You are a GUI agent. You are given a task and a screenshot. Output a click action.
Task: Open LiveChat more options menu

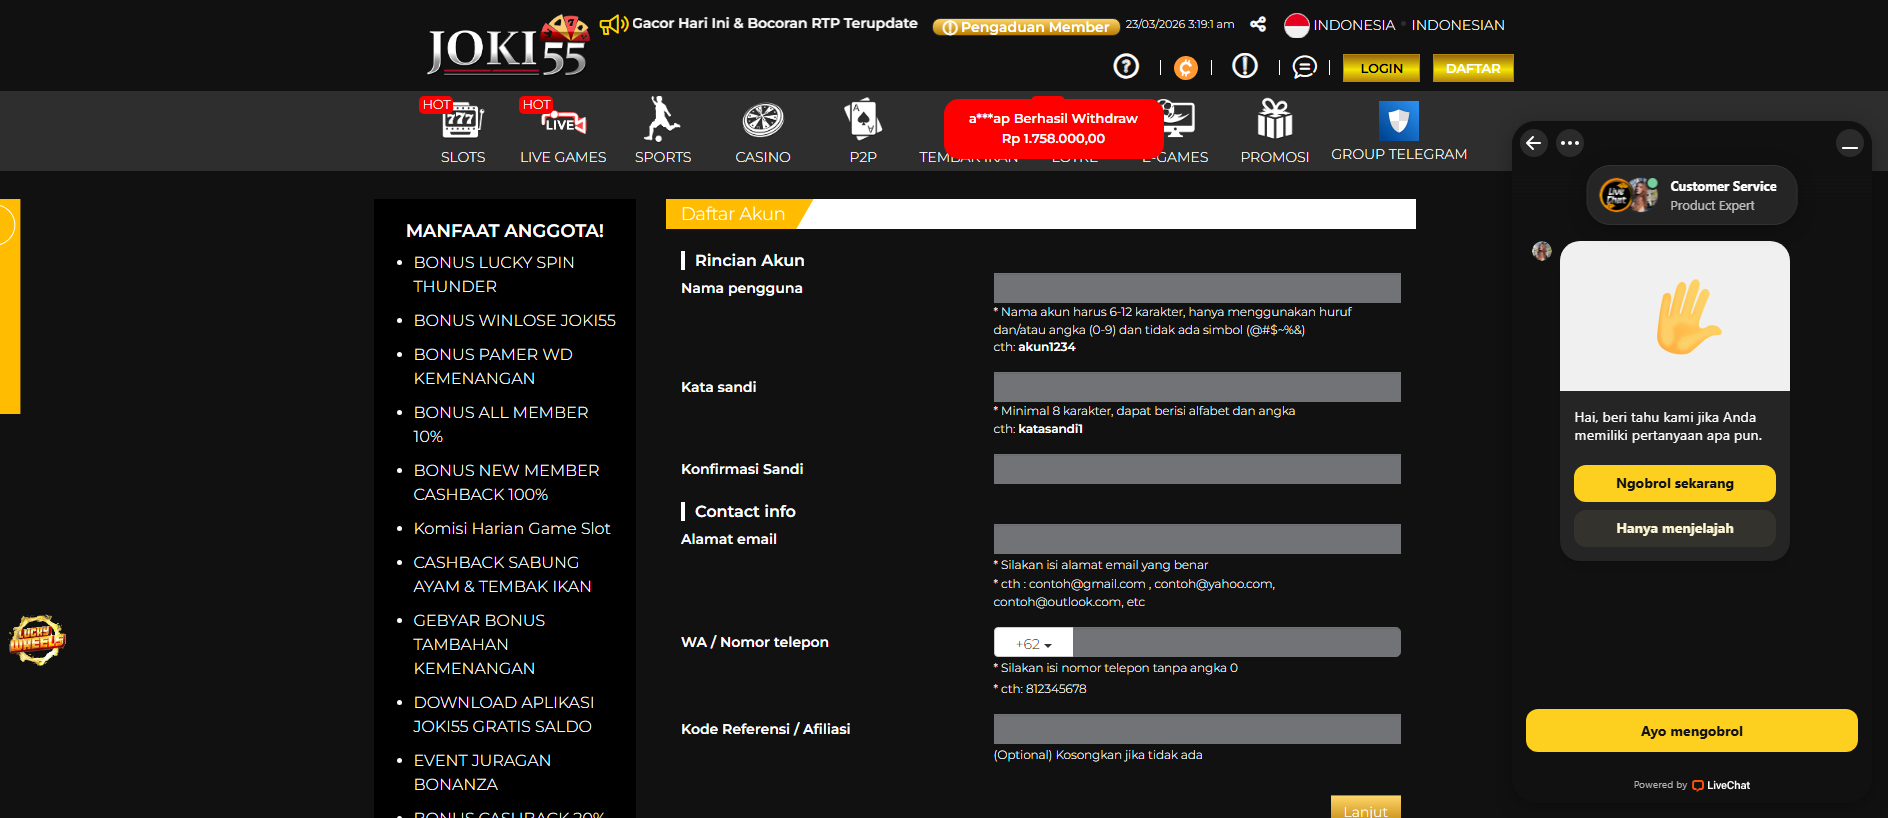1570,143
